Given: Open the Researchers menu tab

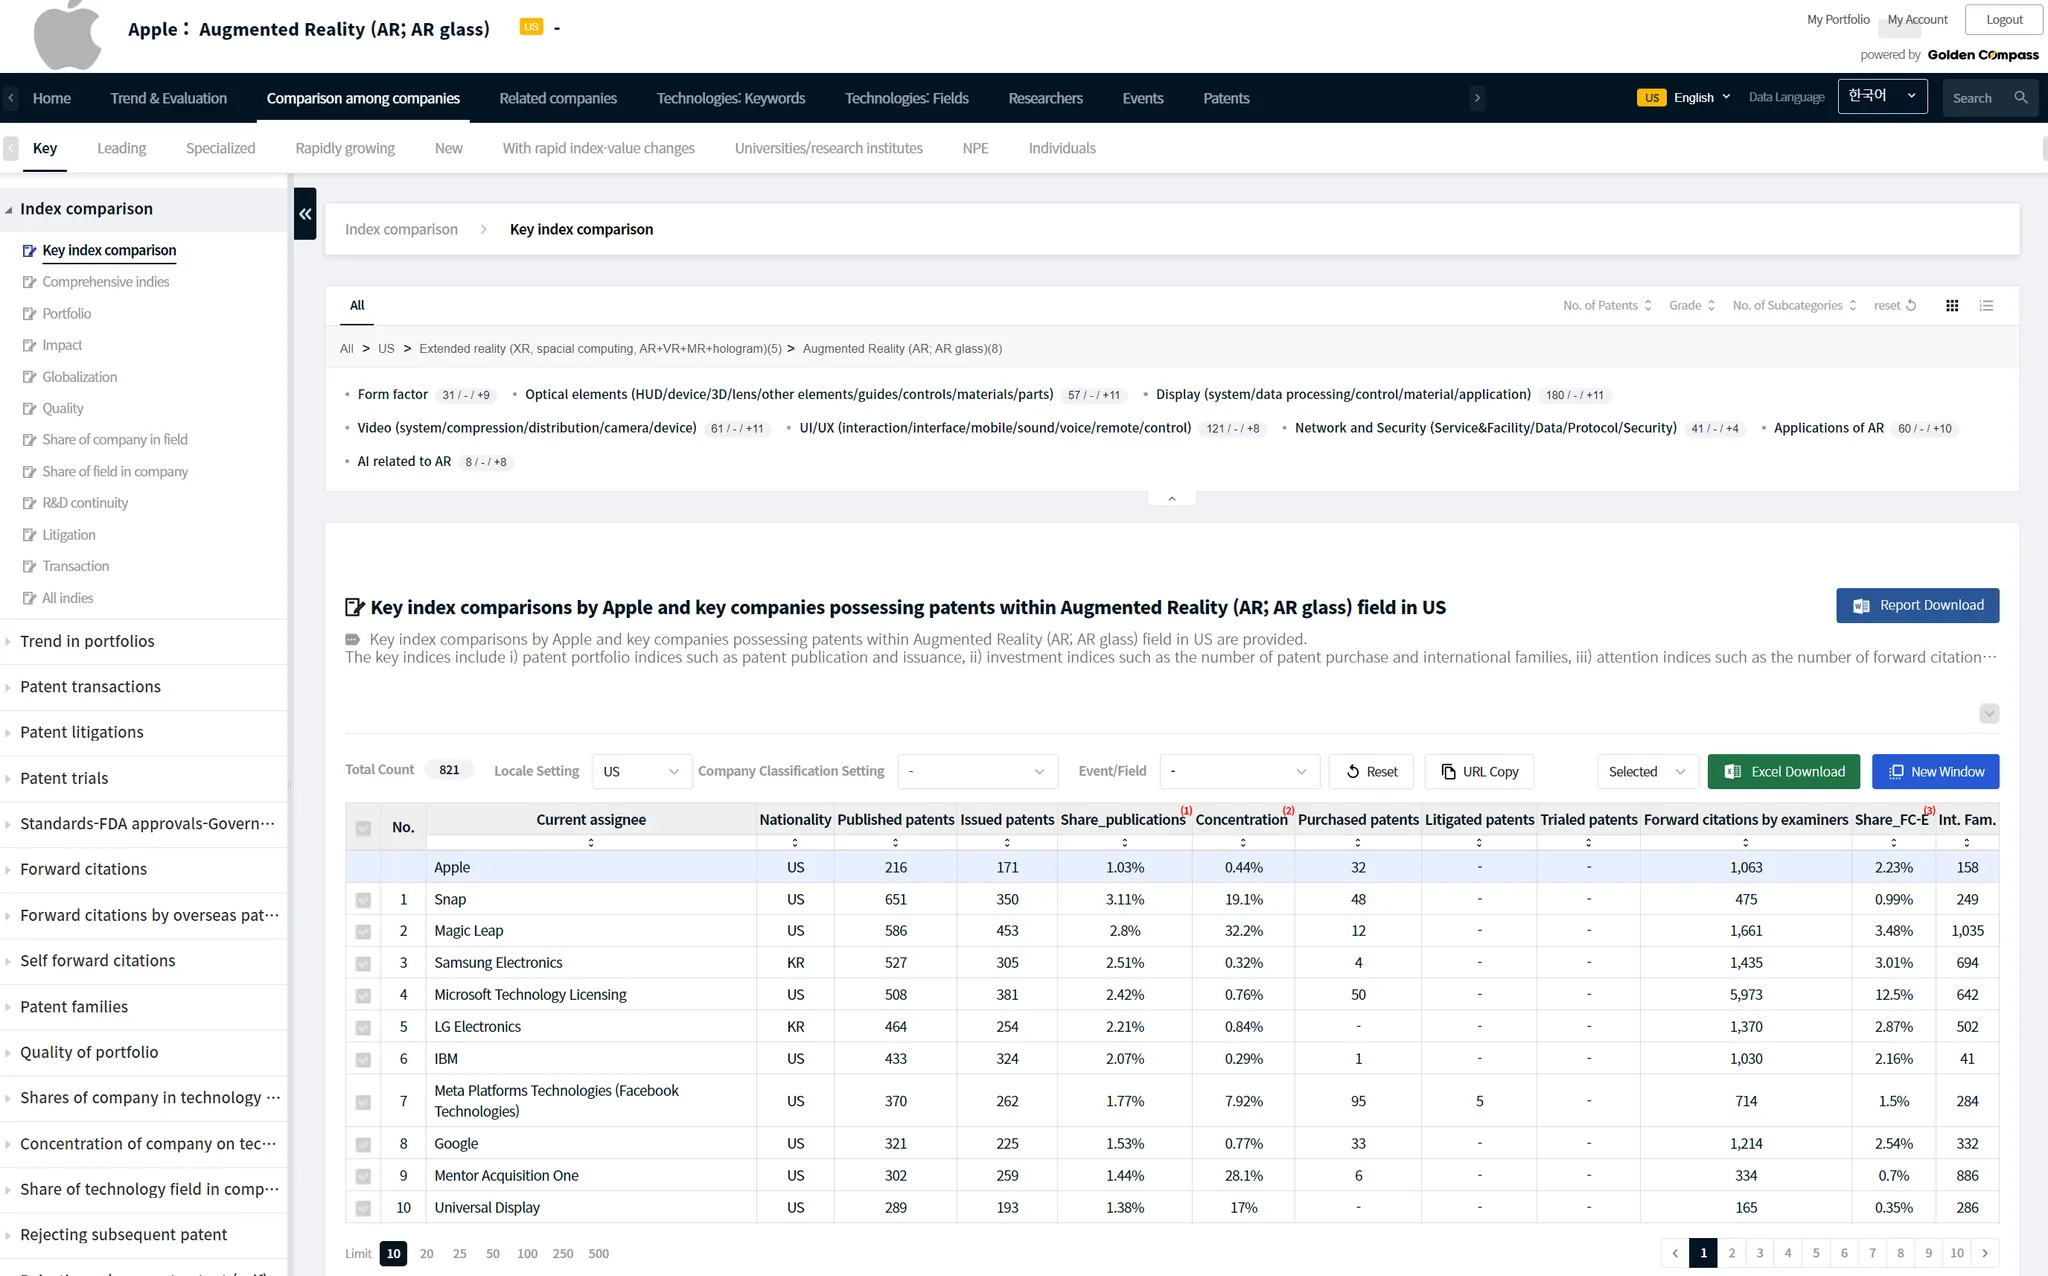Looking at the screenshot, I should [x=1045, y=98].
